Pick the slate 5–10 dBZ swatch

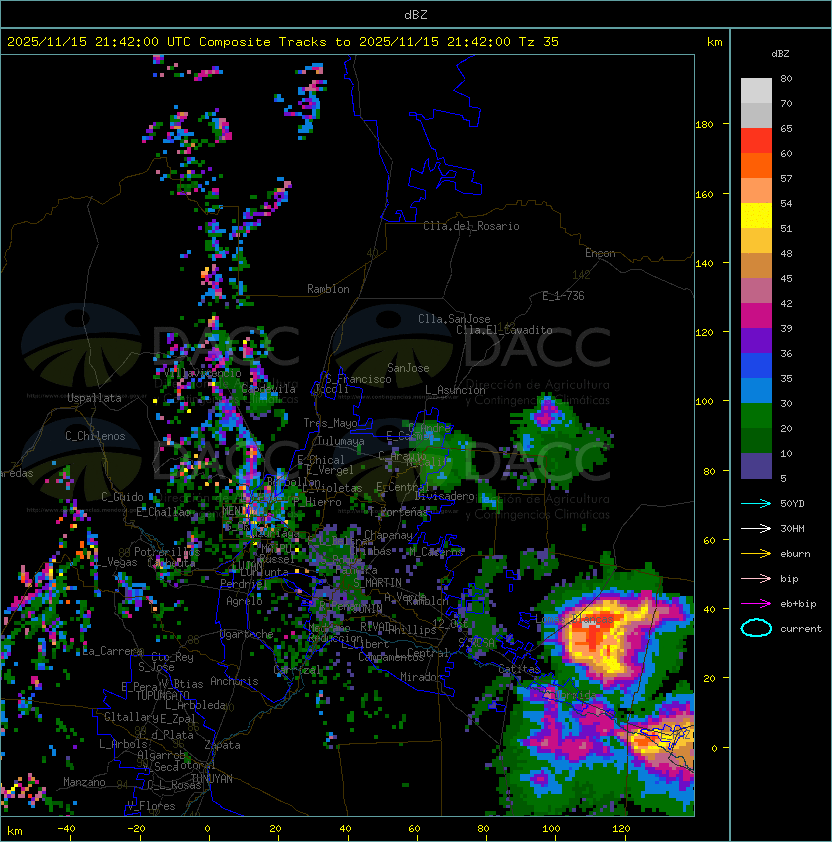click(x=756, y=466)
